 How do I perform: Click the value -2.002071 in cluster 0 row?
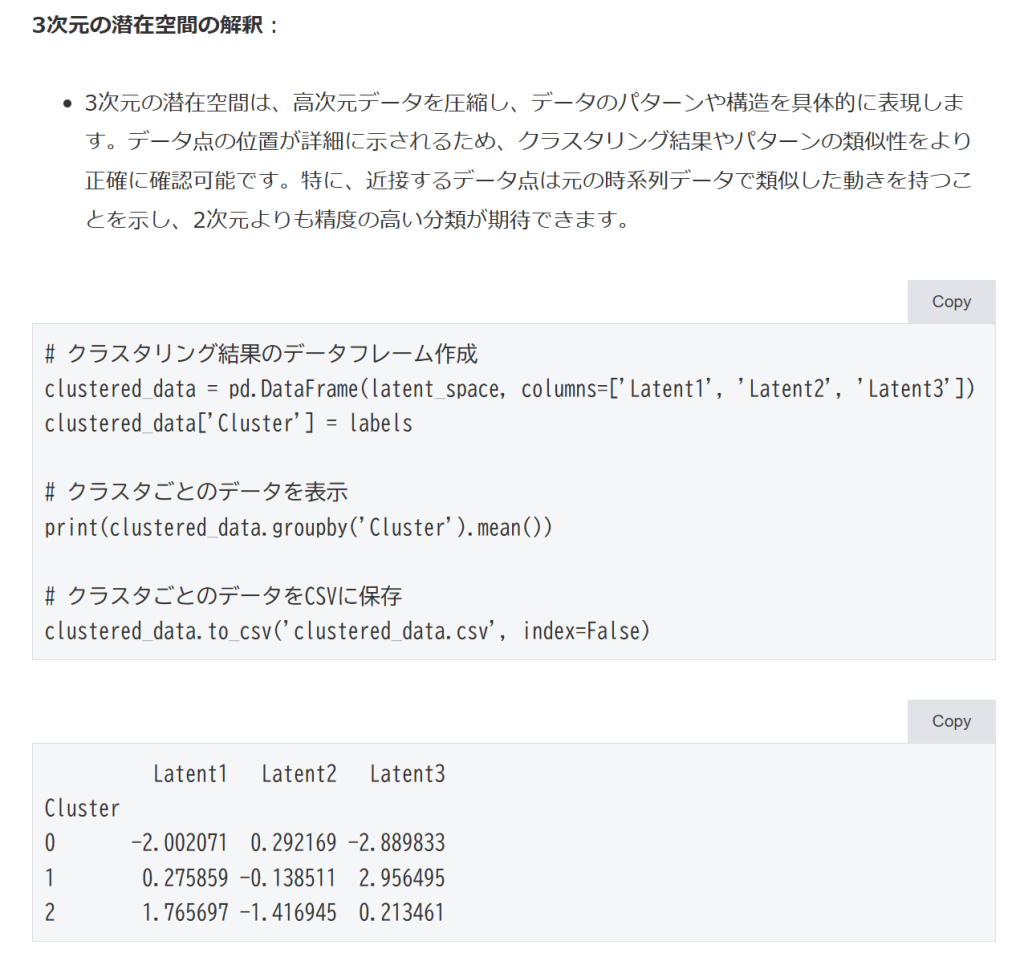(x=179, y=843)
